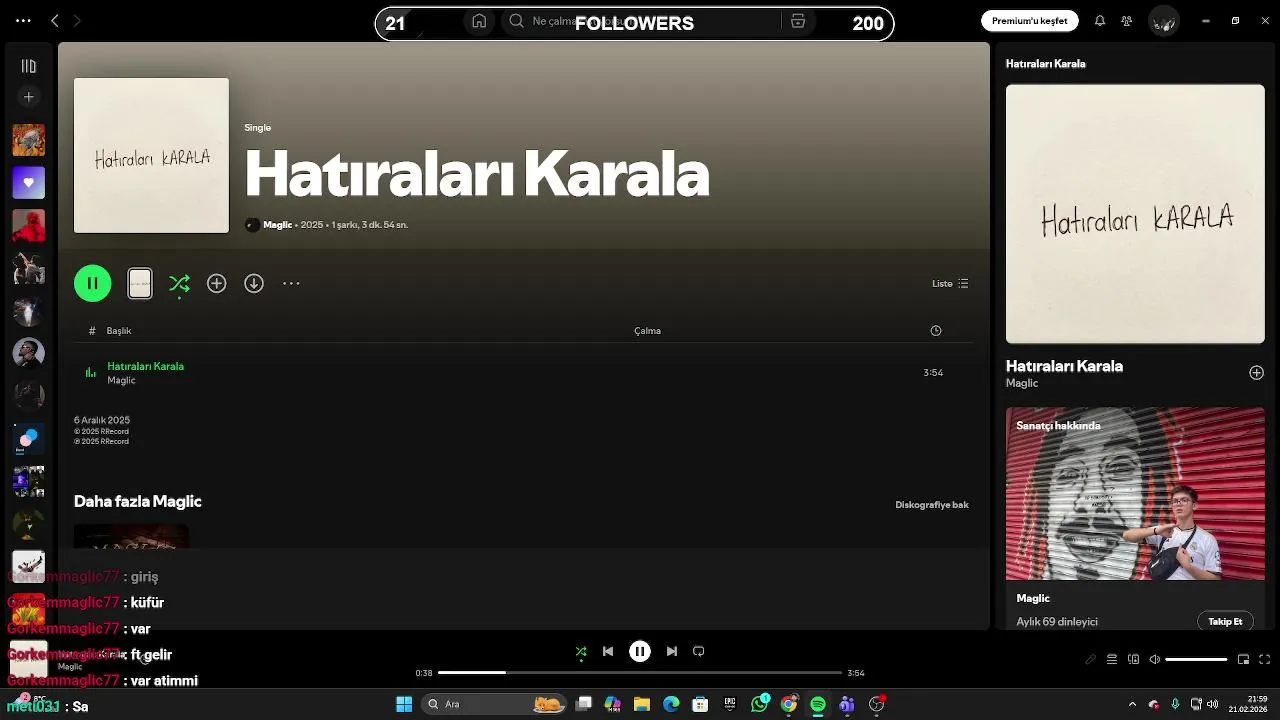Viewport: 1280px width, 720px height.
Task: Open Your Library icon in sidebar
Action: [x=28, y=66]
